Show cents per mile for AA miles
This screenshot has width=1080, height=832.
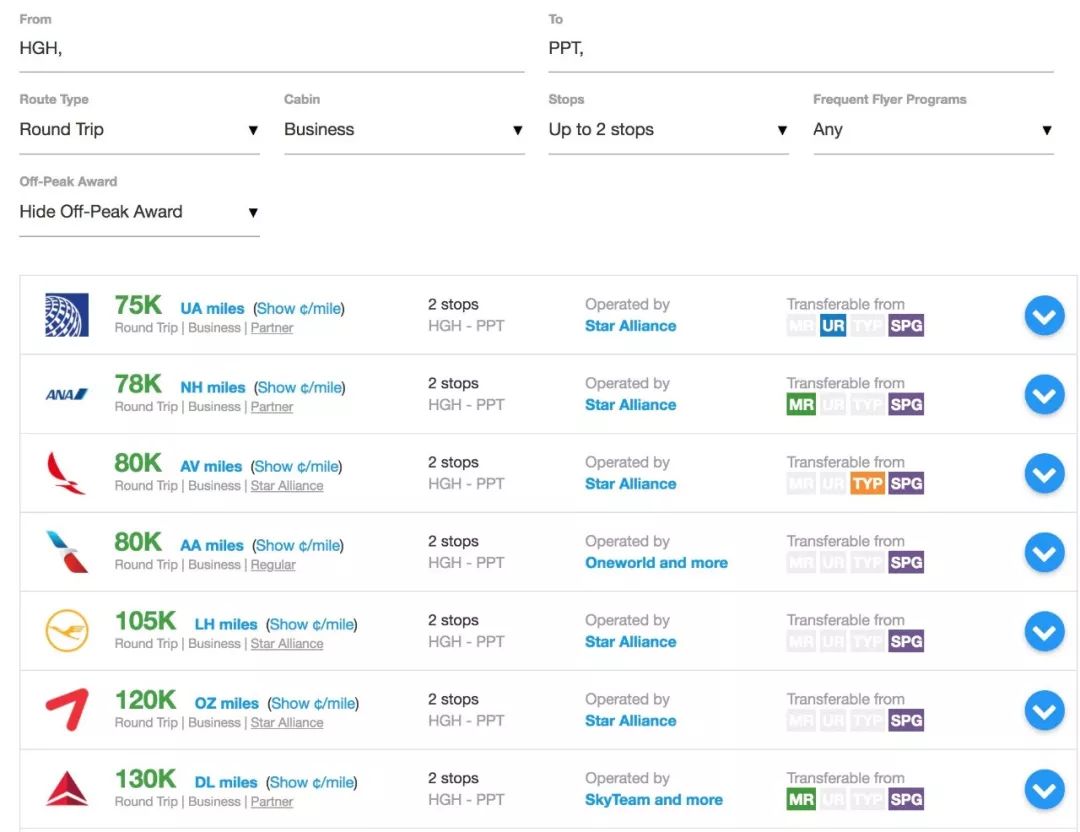pyautogui.click(x=299, y=546)
